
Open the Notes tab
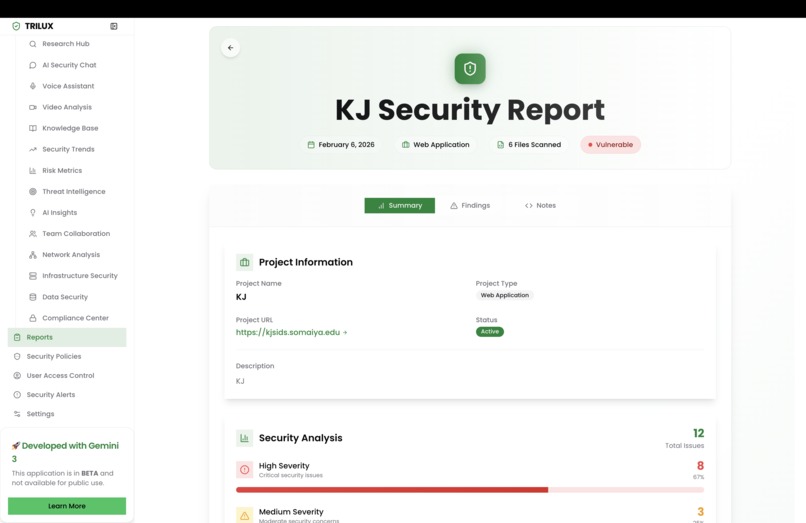click(540, 206)
